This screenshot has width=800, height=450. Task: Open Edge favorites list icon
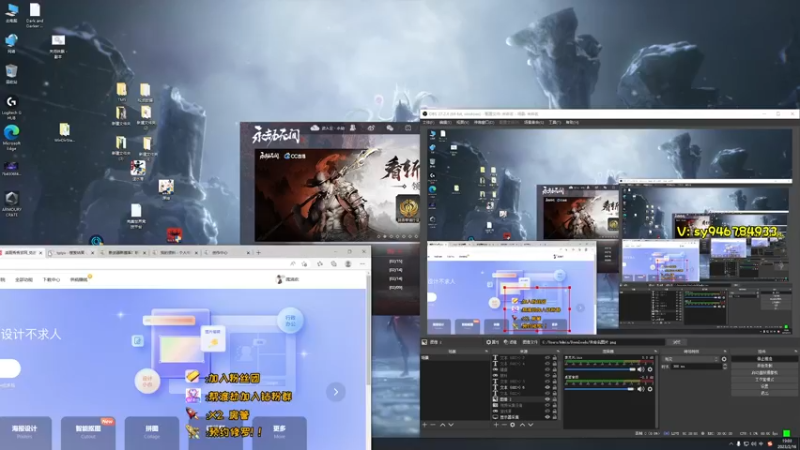pyautogui.click(x=320, y=264)
